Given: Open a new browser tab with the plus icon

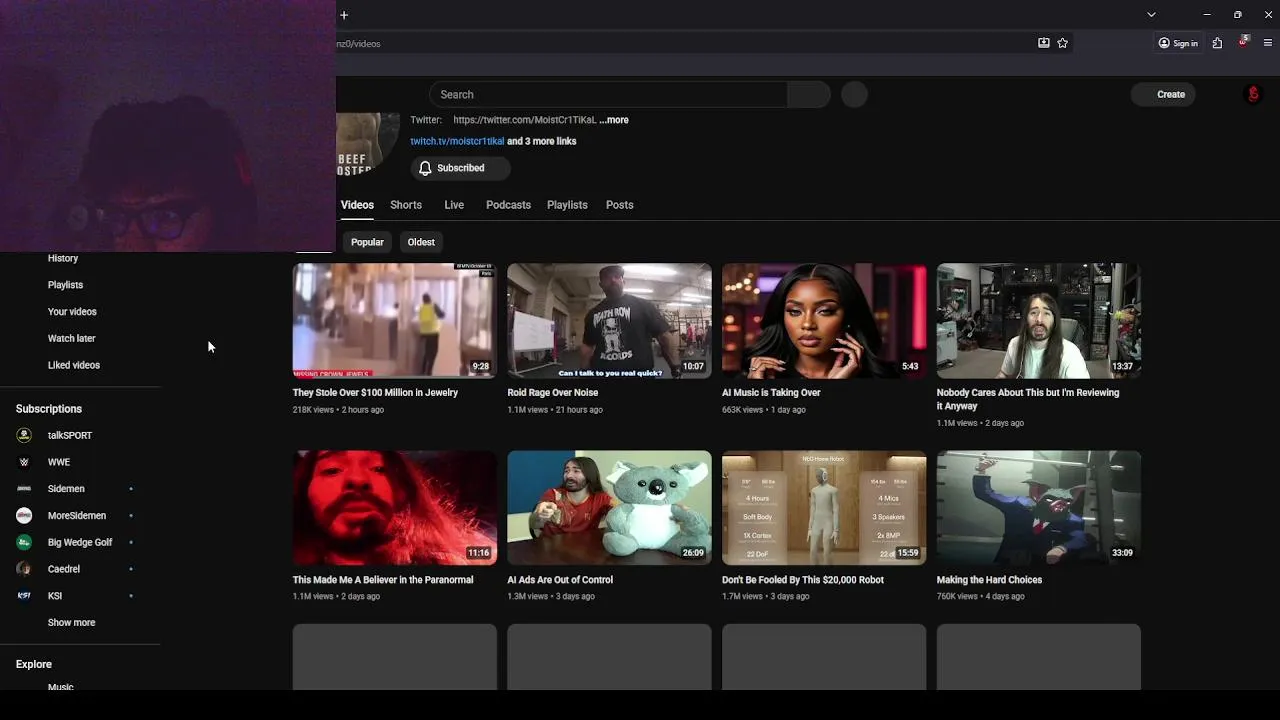Looking at the screenshot, I should click(344, 15).
